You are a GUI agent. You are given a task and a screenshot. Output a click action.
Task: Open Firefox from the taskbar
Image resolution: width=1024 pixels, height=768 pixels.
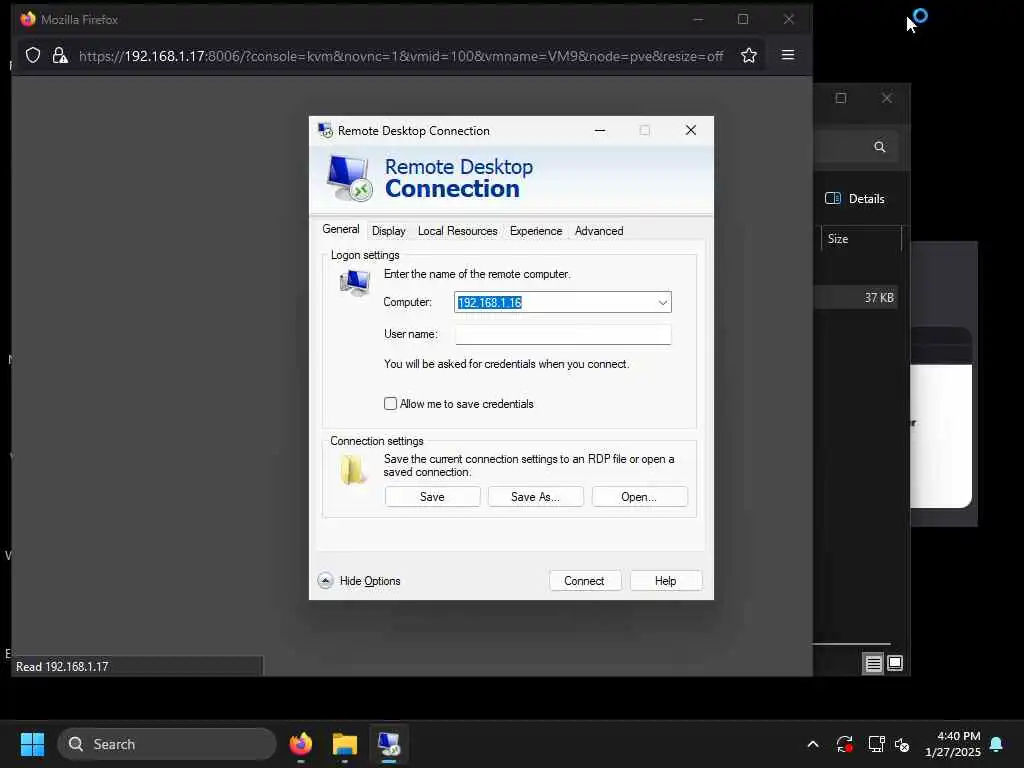[x=300, y=744]
